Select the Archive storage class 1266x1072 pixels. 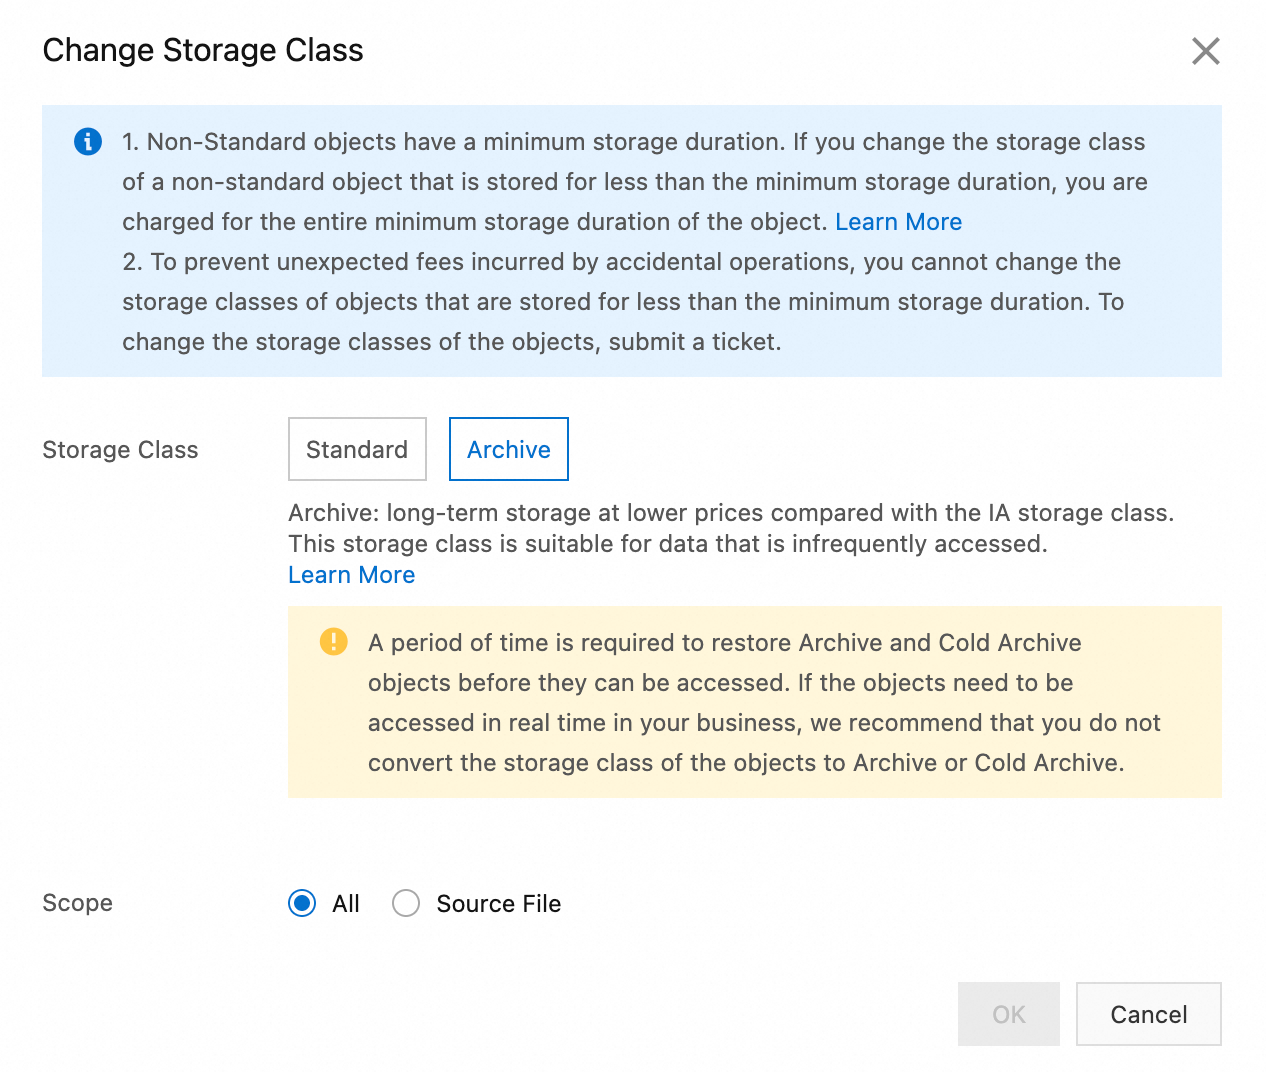pyautogui.click(x=508, y=449)
